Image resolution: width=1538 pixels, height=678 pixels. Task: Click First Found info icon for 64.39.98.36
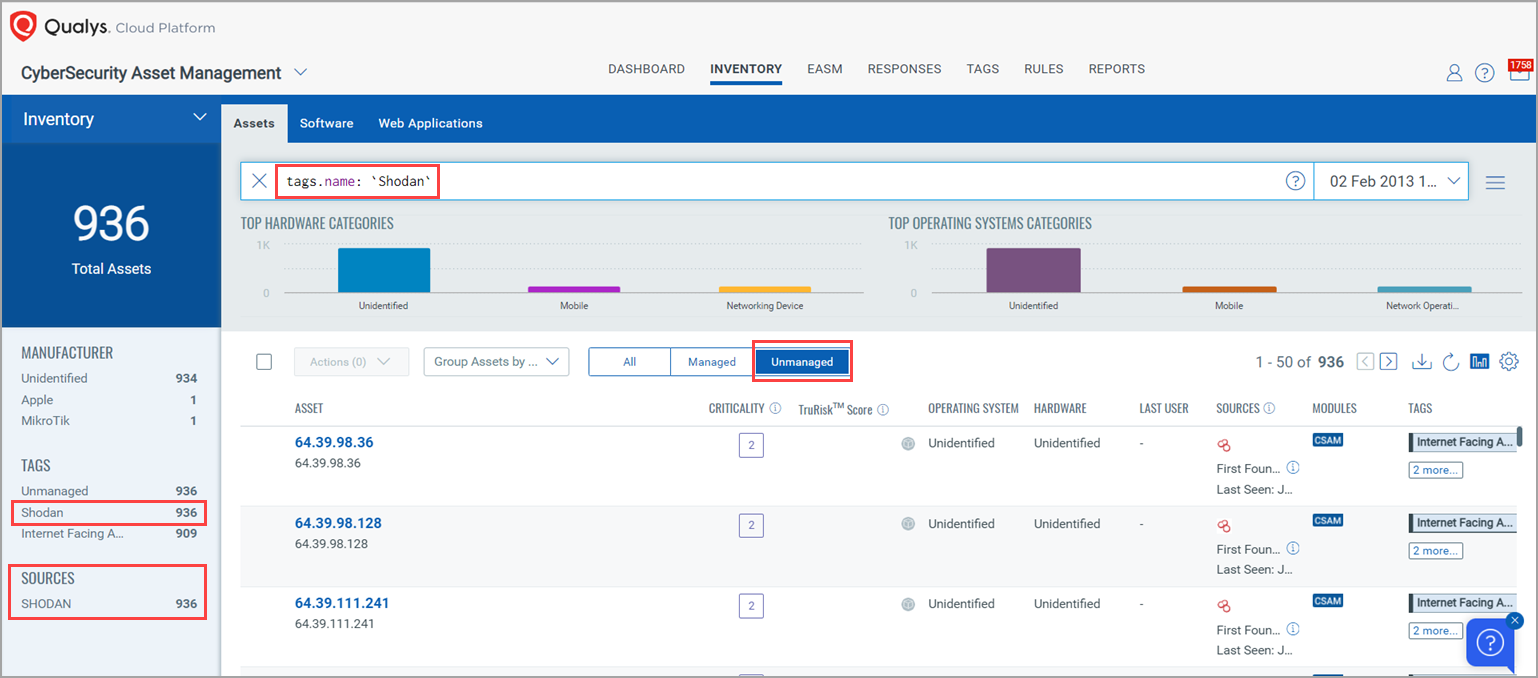[x=1293, y=467]
